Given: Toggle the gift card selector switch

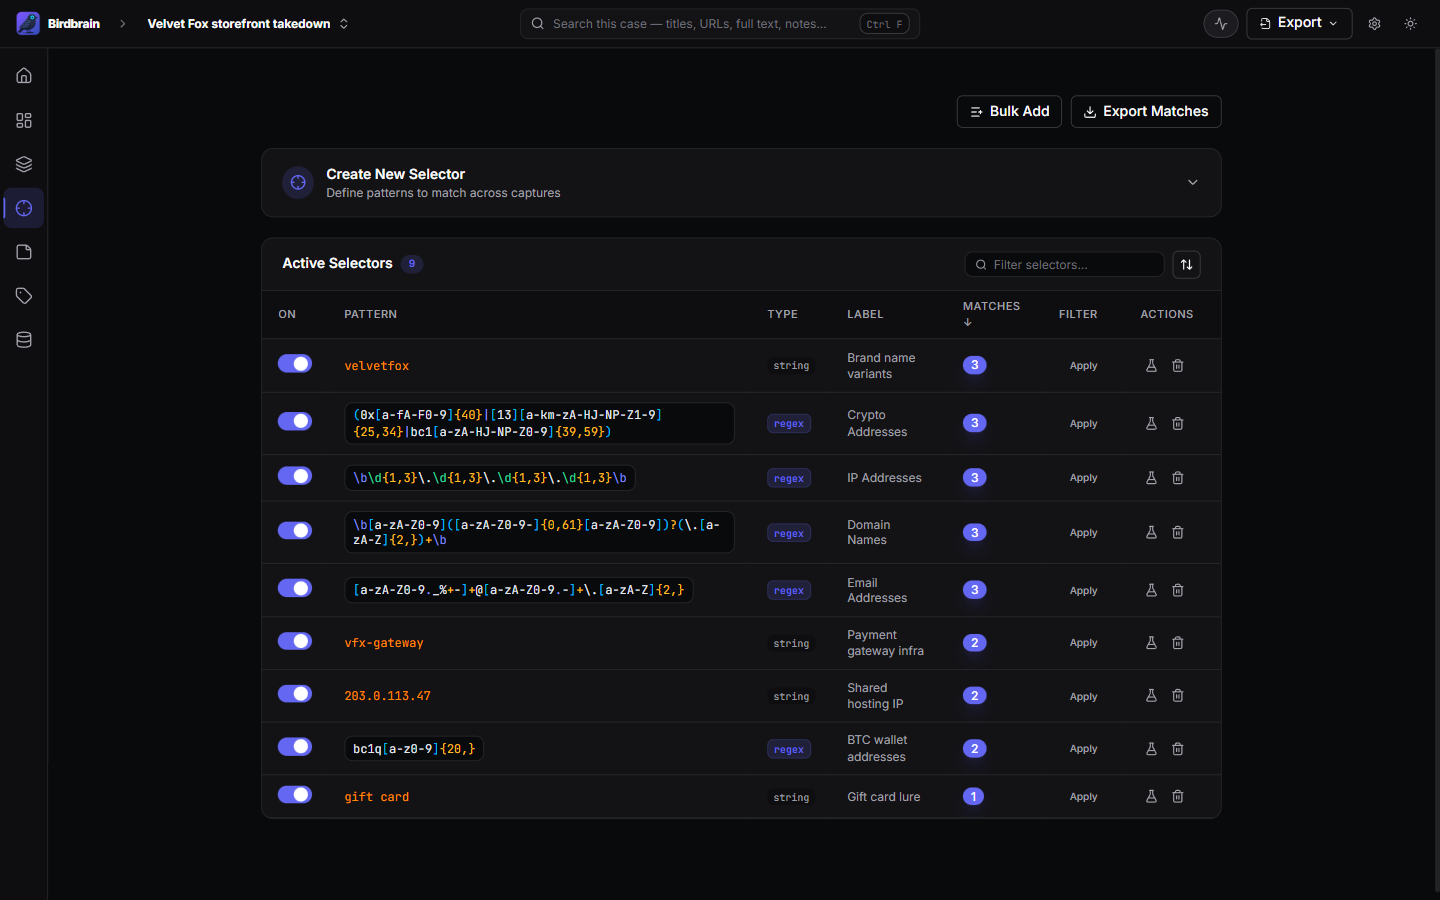Looking at the screenshot, I should pos(295,795).
